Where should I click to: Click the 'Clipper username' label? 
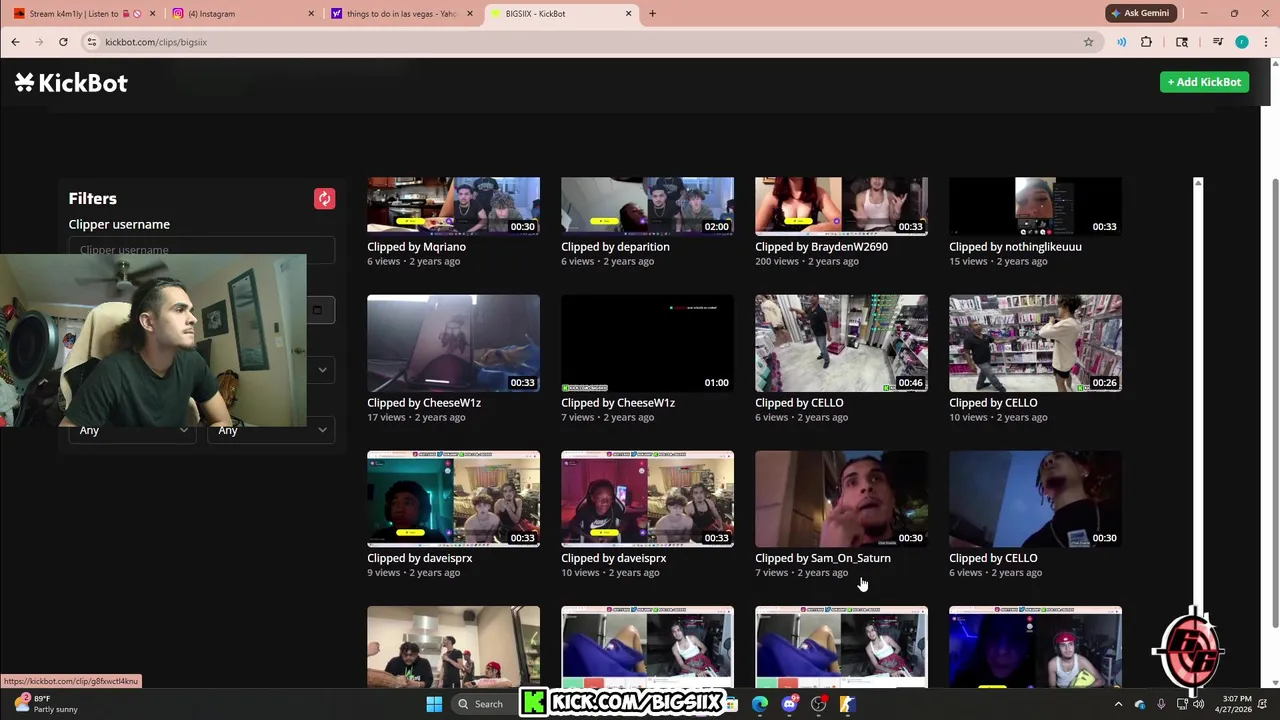(x=119, y=224)
